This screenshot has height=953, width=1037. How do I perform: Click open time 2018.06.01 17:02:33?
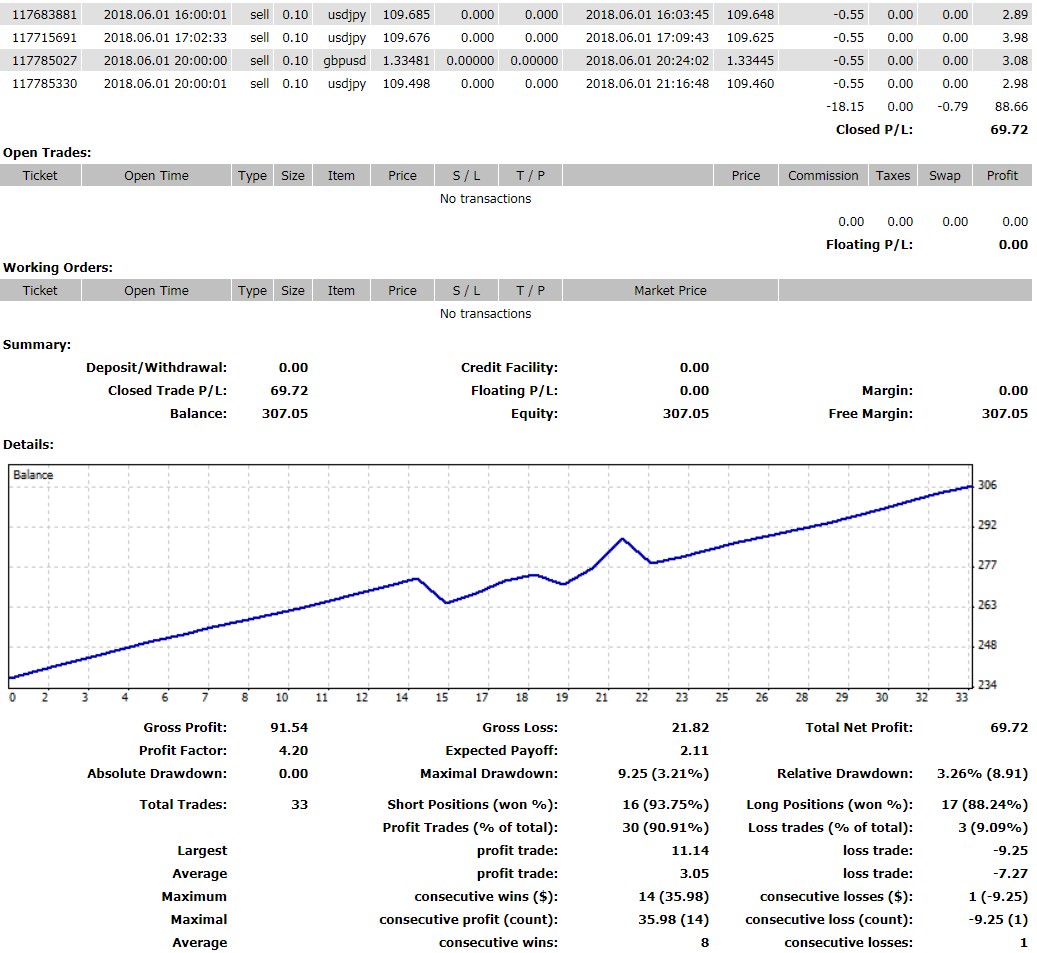[165, 38]
